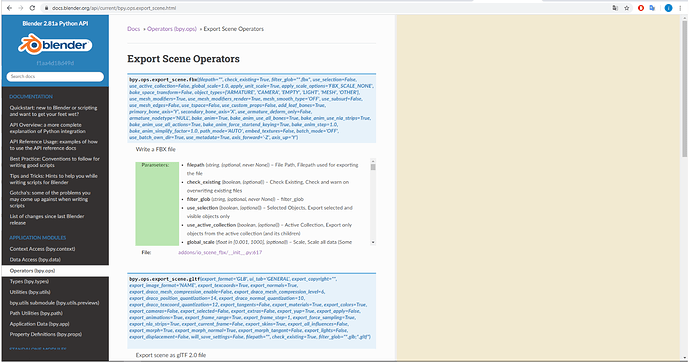Click the APPLICATION MODULES sidebar heading
The height and width of the screenshot is (363, 690).
click(x=38, y=238)
